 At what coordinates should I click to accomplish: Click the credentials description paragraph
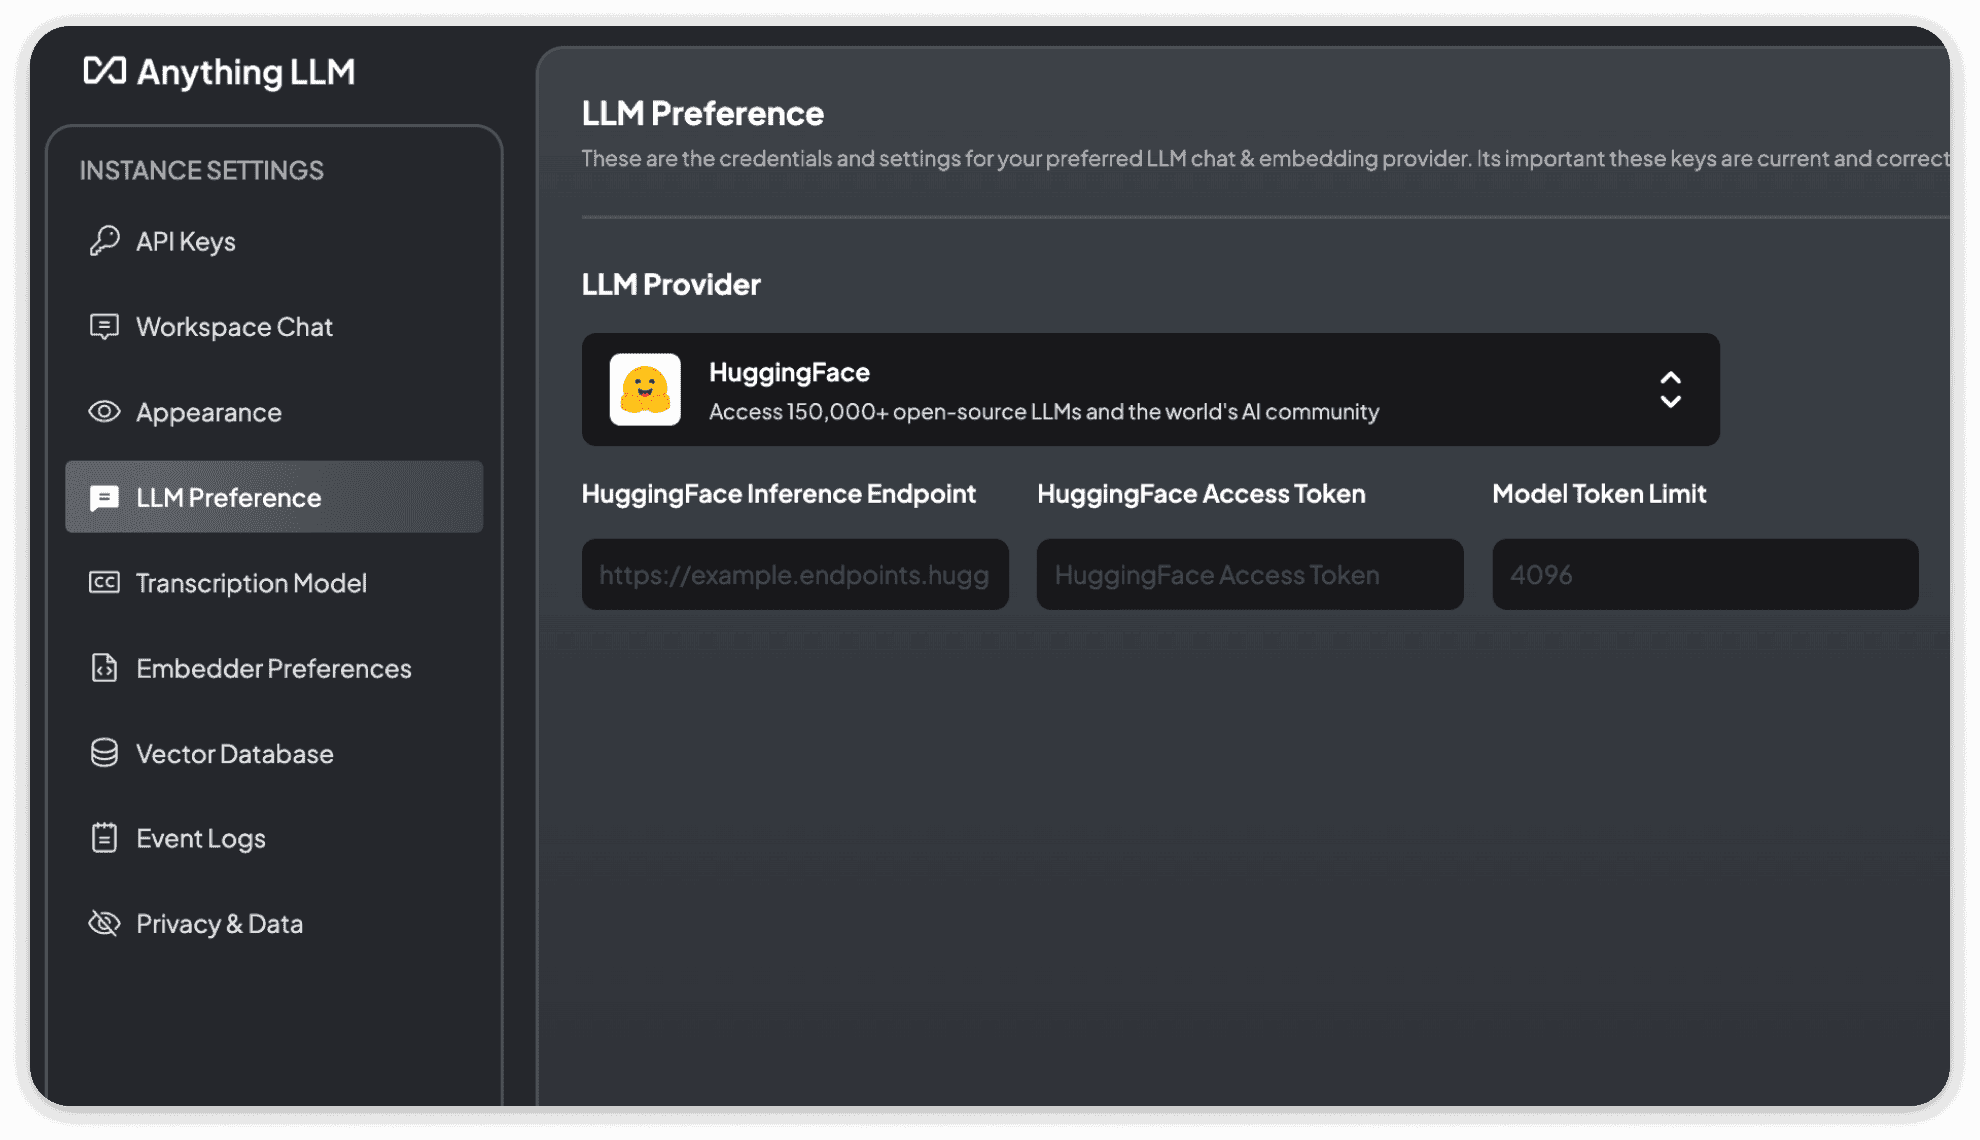tap(1265, 159)
